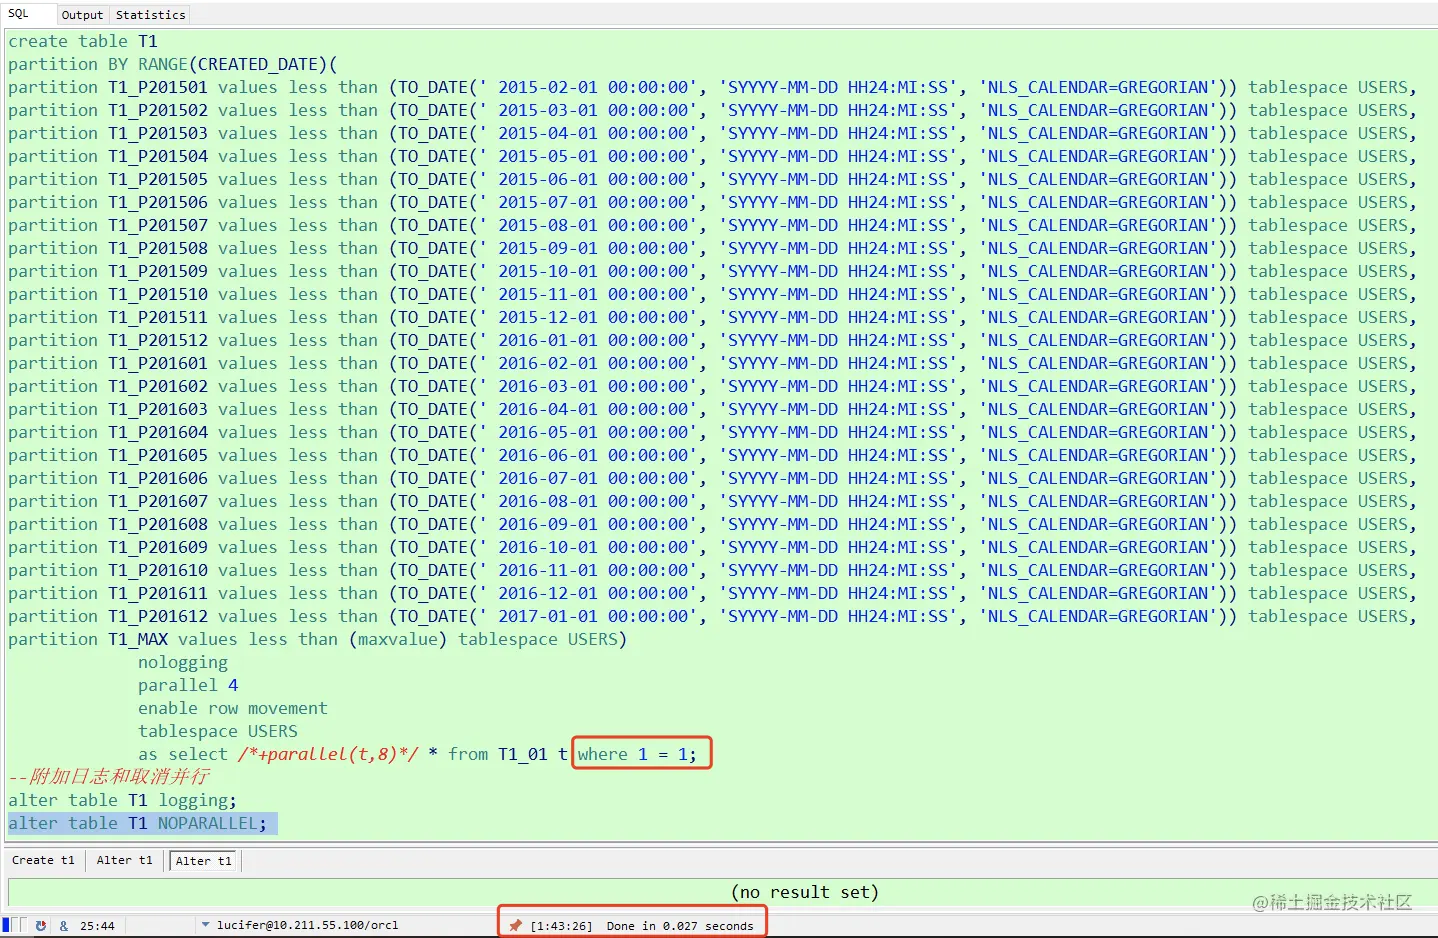Click the T1_01 source table name in the select
1438x938 pixels.
click(523, 754)
